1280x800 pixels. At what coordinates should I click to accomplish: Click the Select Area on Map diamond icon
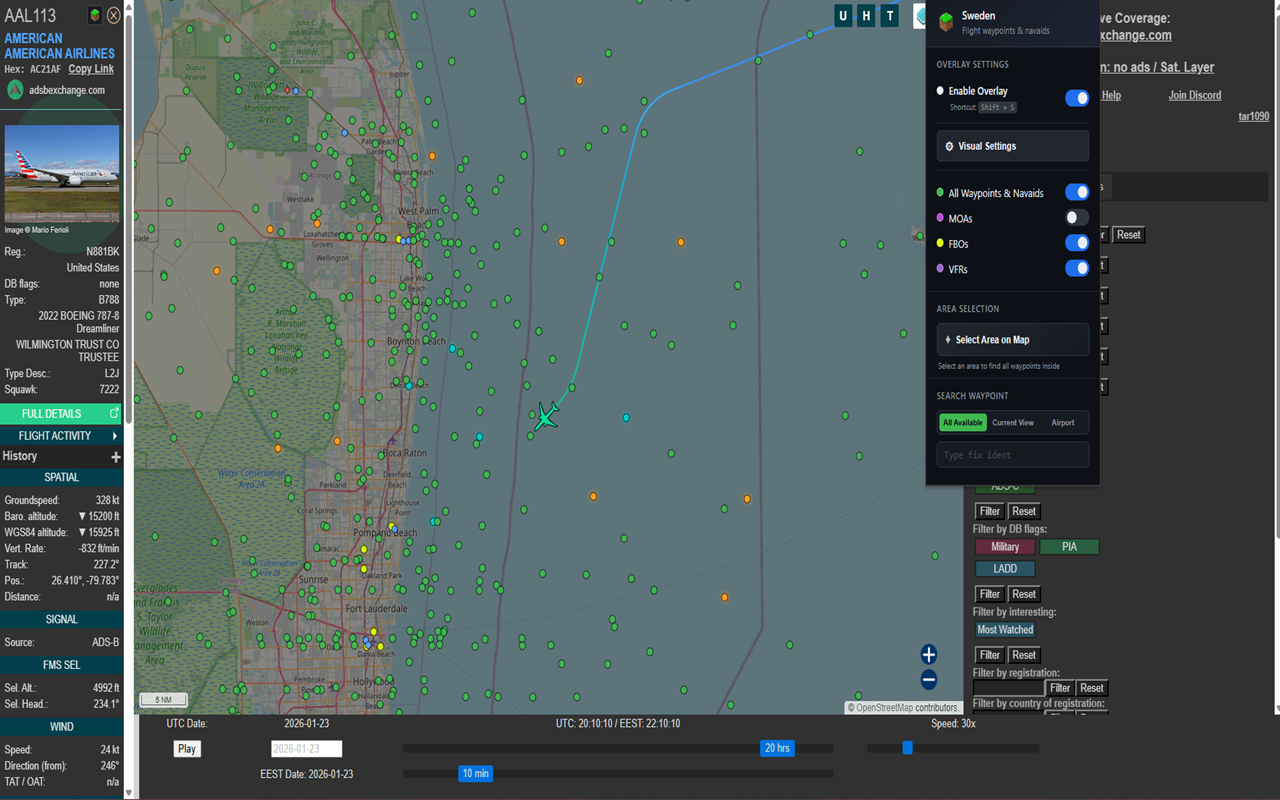coord(948,340)
